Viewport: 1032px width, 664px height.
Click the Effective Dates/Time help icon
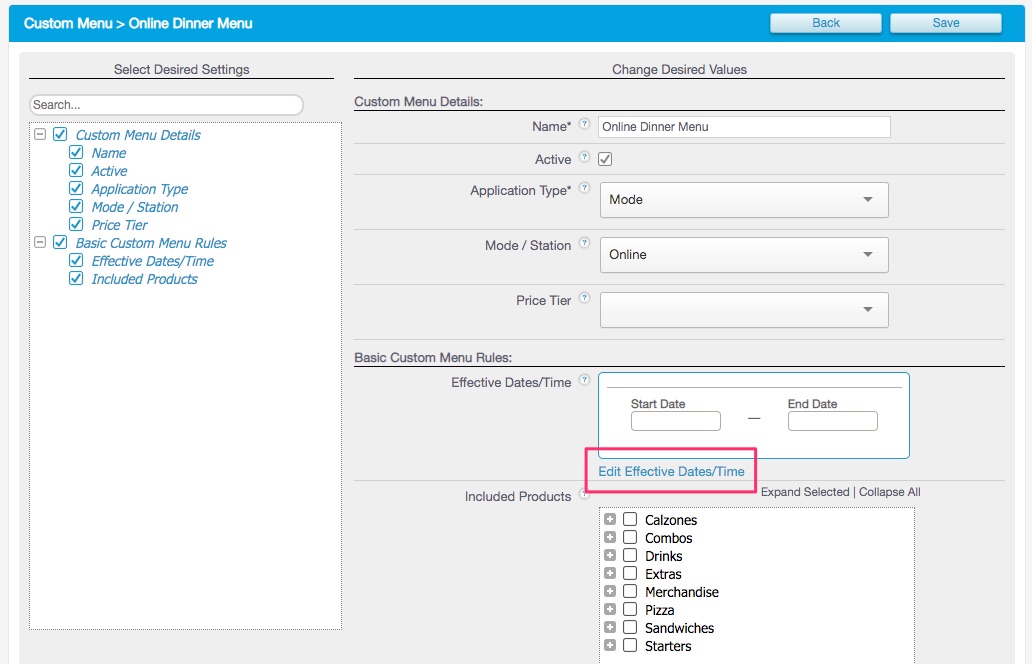[586, 380]
